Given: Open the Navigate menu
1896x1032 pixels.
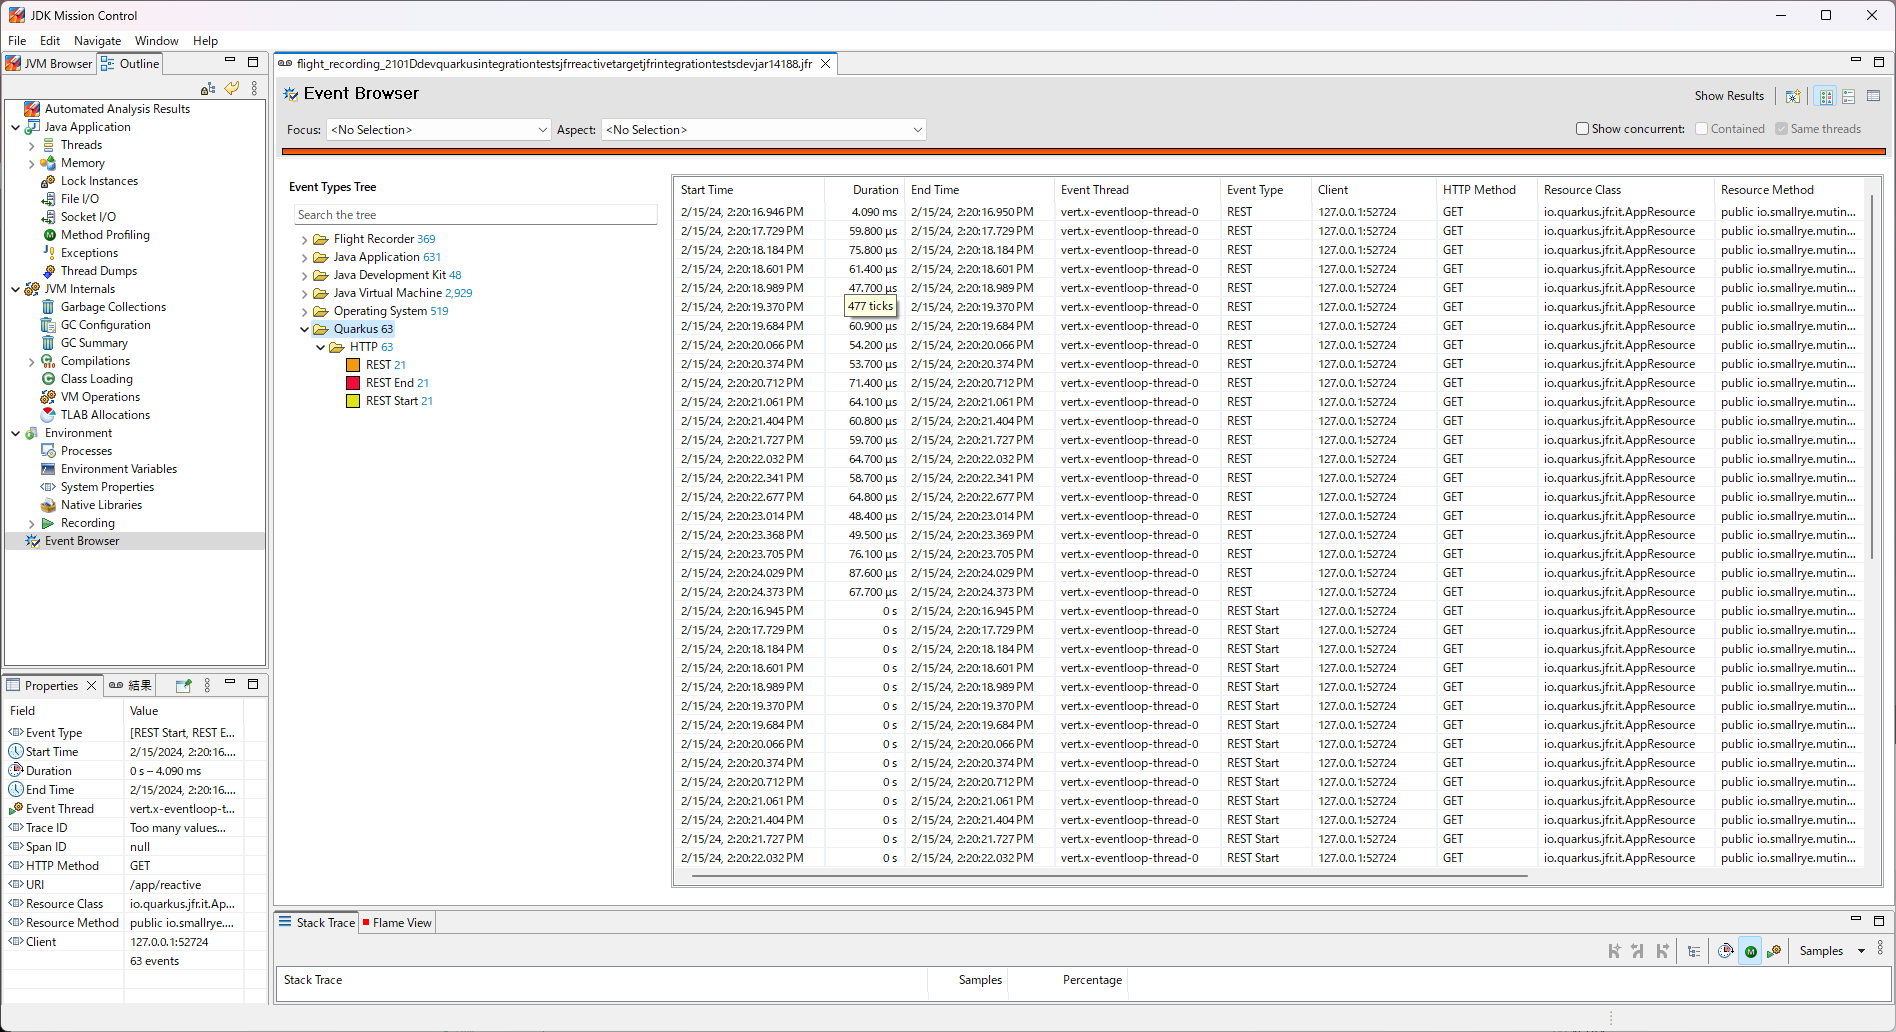Looking at the screenshot, I should [97, 41].
